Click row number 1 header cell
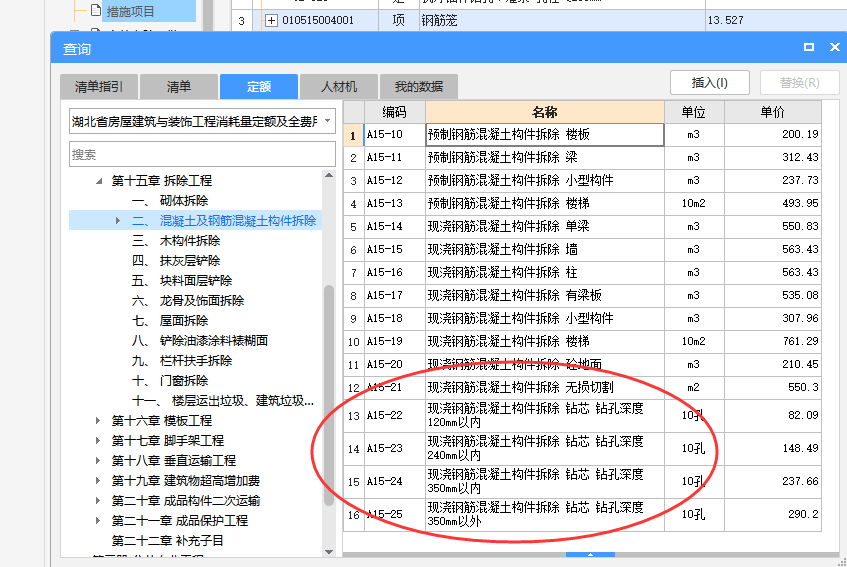Screen dimensions: 847x567 coord(354,135)
